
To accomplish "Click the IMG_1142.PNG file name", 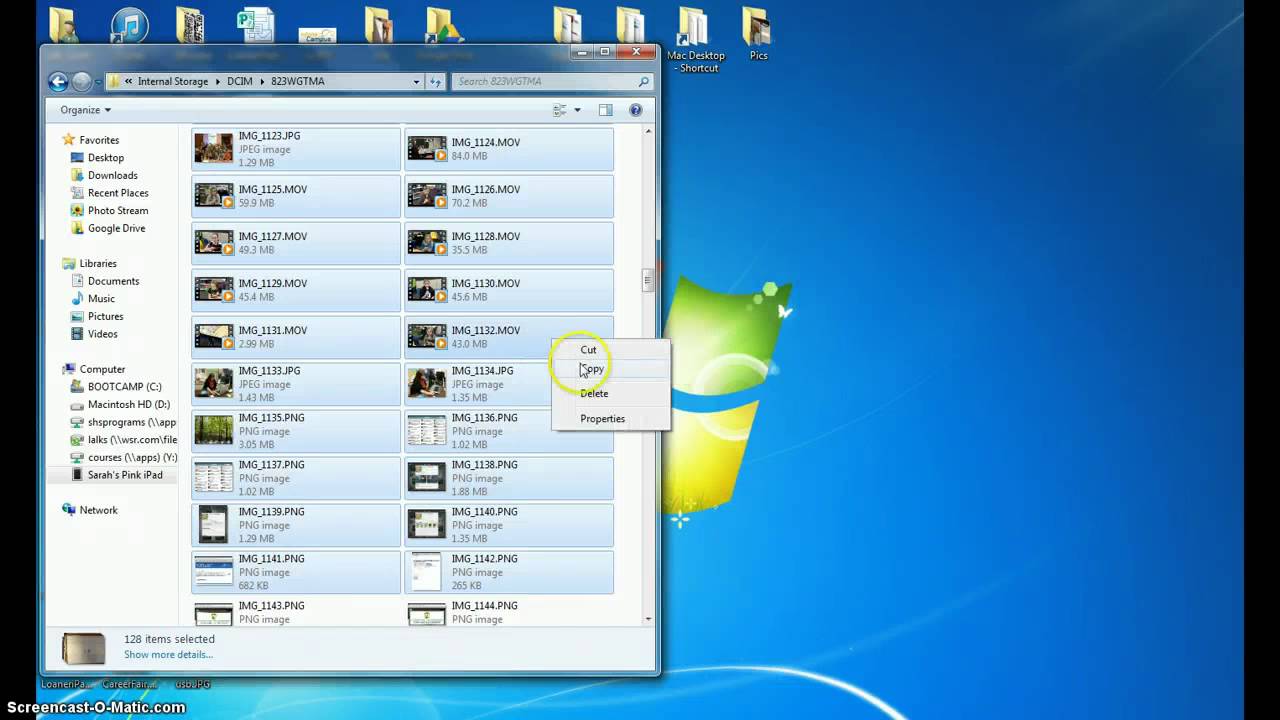I will pyautogui.click(x=484, y=559).
